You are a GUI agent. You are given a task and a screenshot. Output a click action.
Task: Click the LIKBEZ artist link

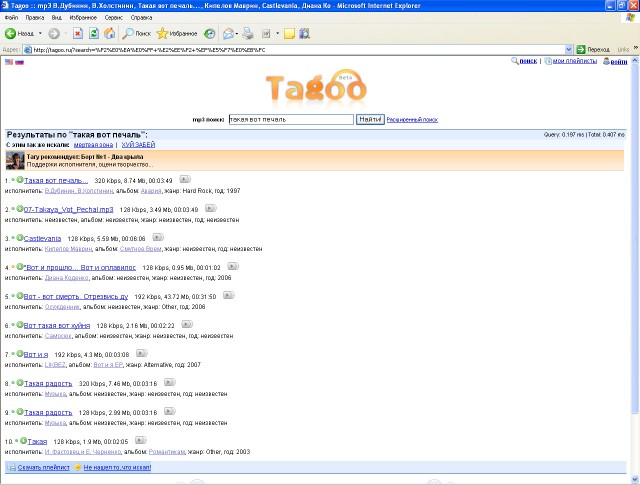point(55,365)
